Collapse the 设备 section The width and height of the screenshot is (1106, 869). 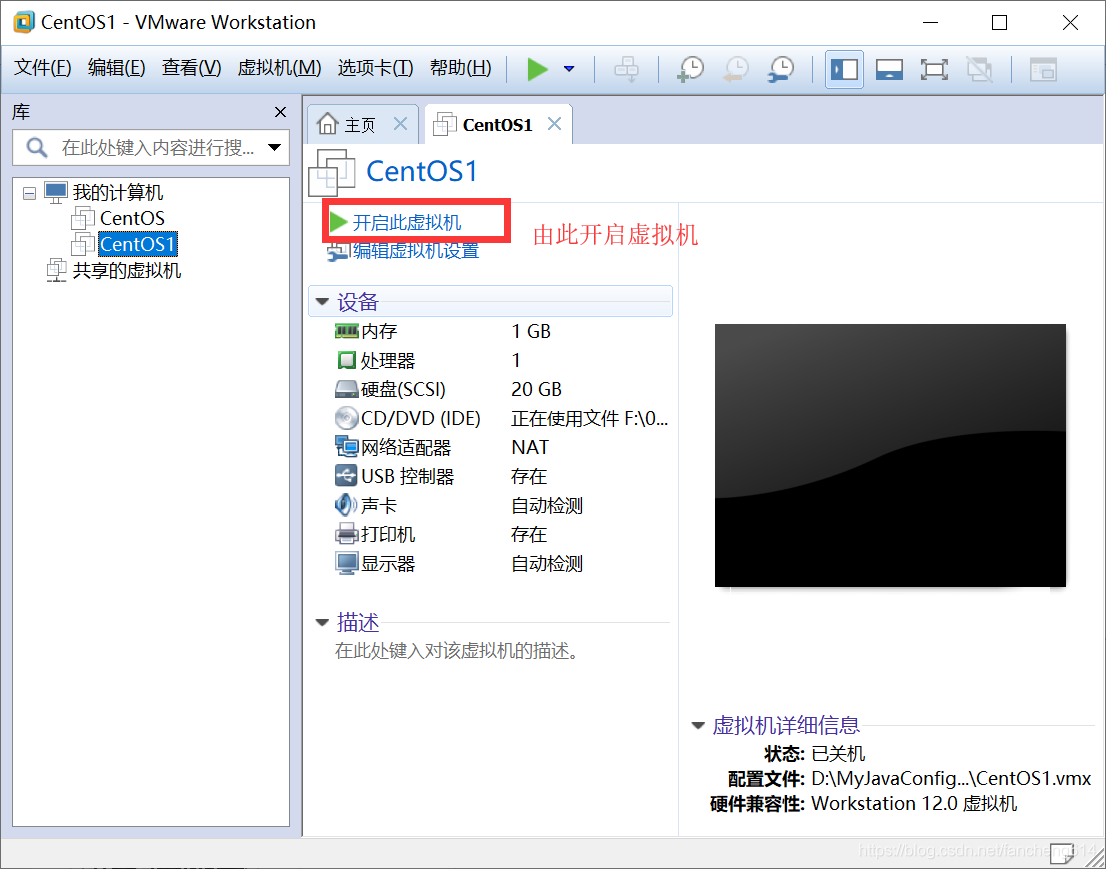(322, 302)
